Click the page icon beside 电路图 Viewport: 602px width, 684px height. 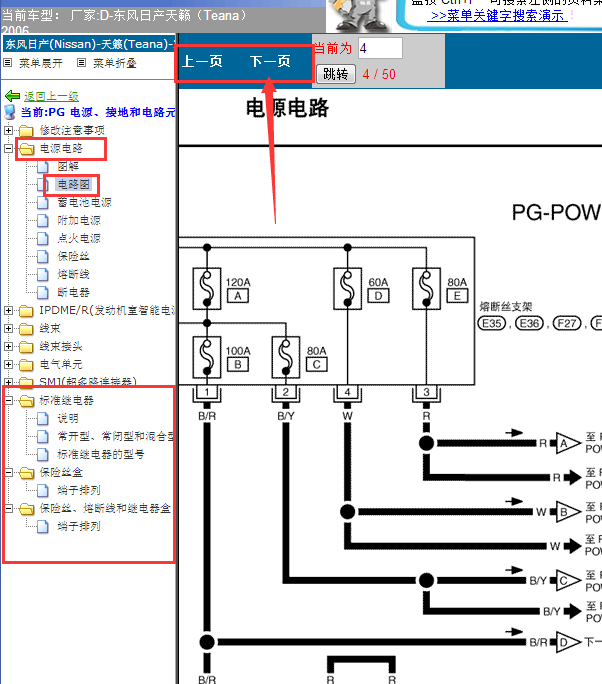point(43,185)
